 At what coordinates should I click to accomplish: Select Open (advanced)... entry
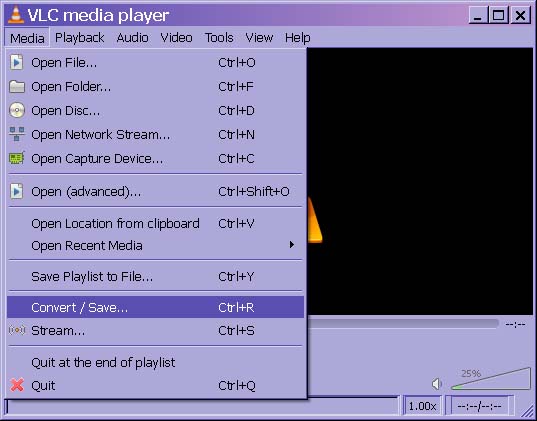coord(155,191)
